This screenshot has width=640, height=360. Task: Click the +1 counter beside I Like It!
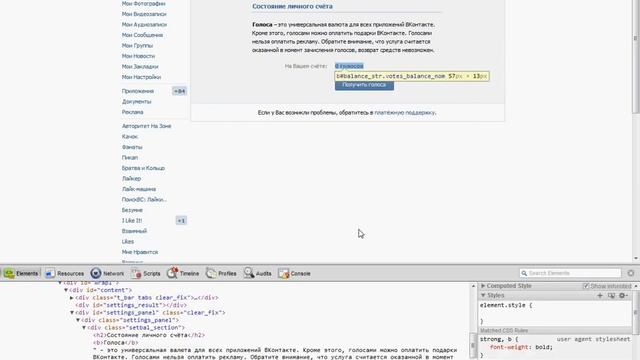[x=181, y=221]
